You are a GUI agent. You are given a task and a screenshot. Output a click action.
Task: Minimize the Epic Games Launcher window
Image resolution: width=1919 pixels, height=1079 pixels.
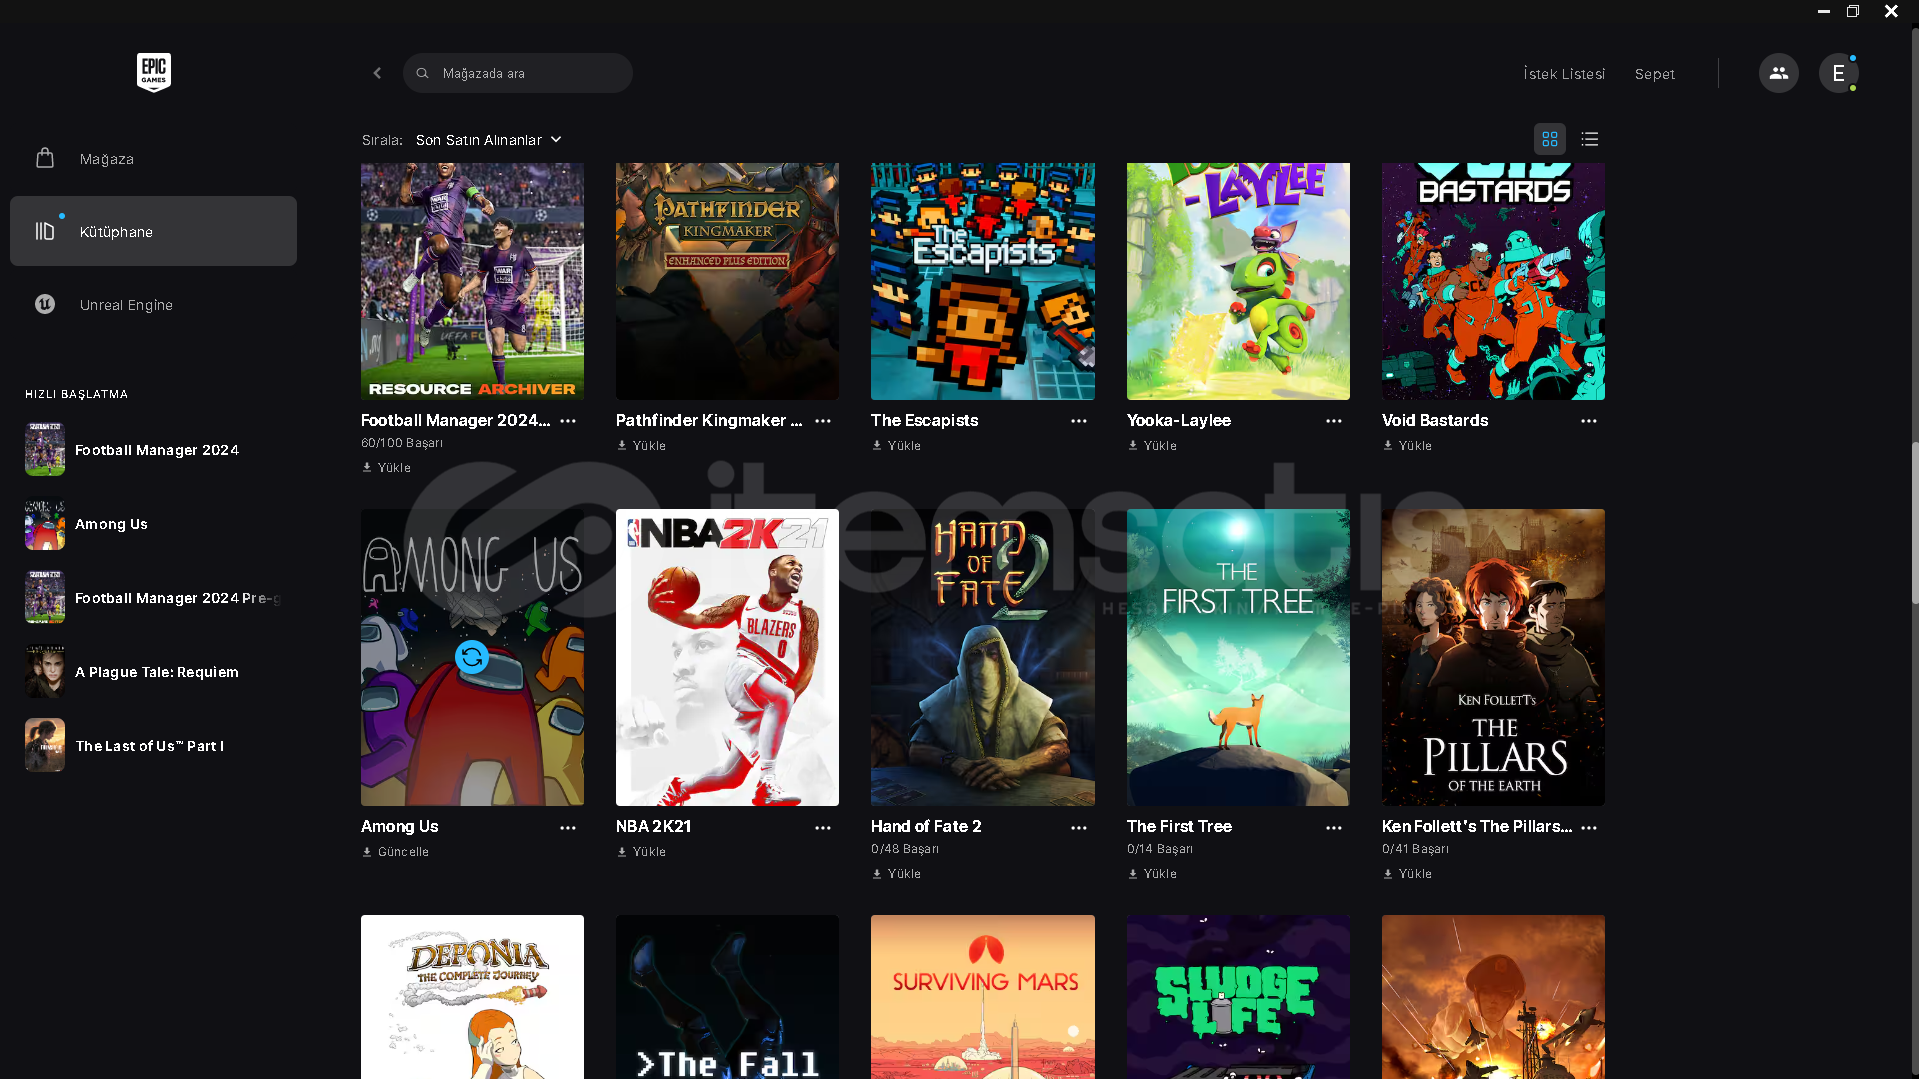click(x=1824, y=11)
